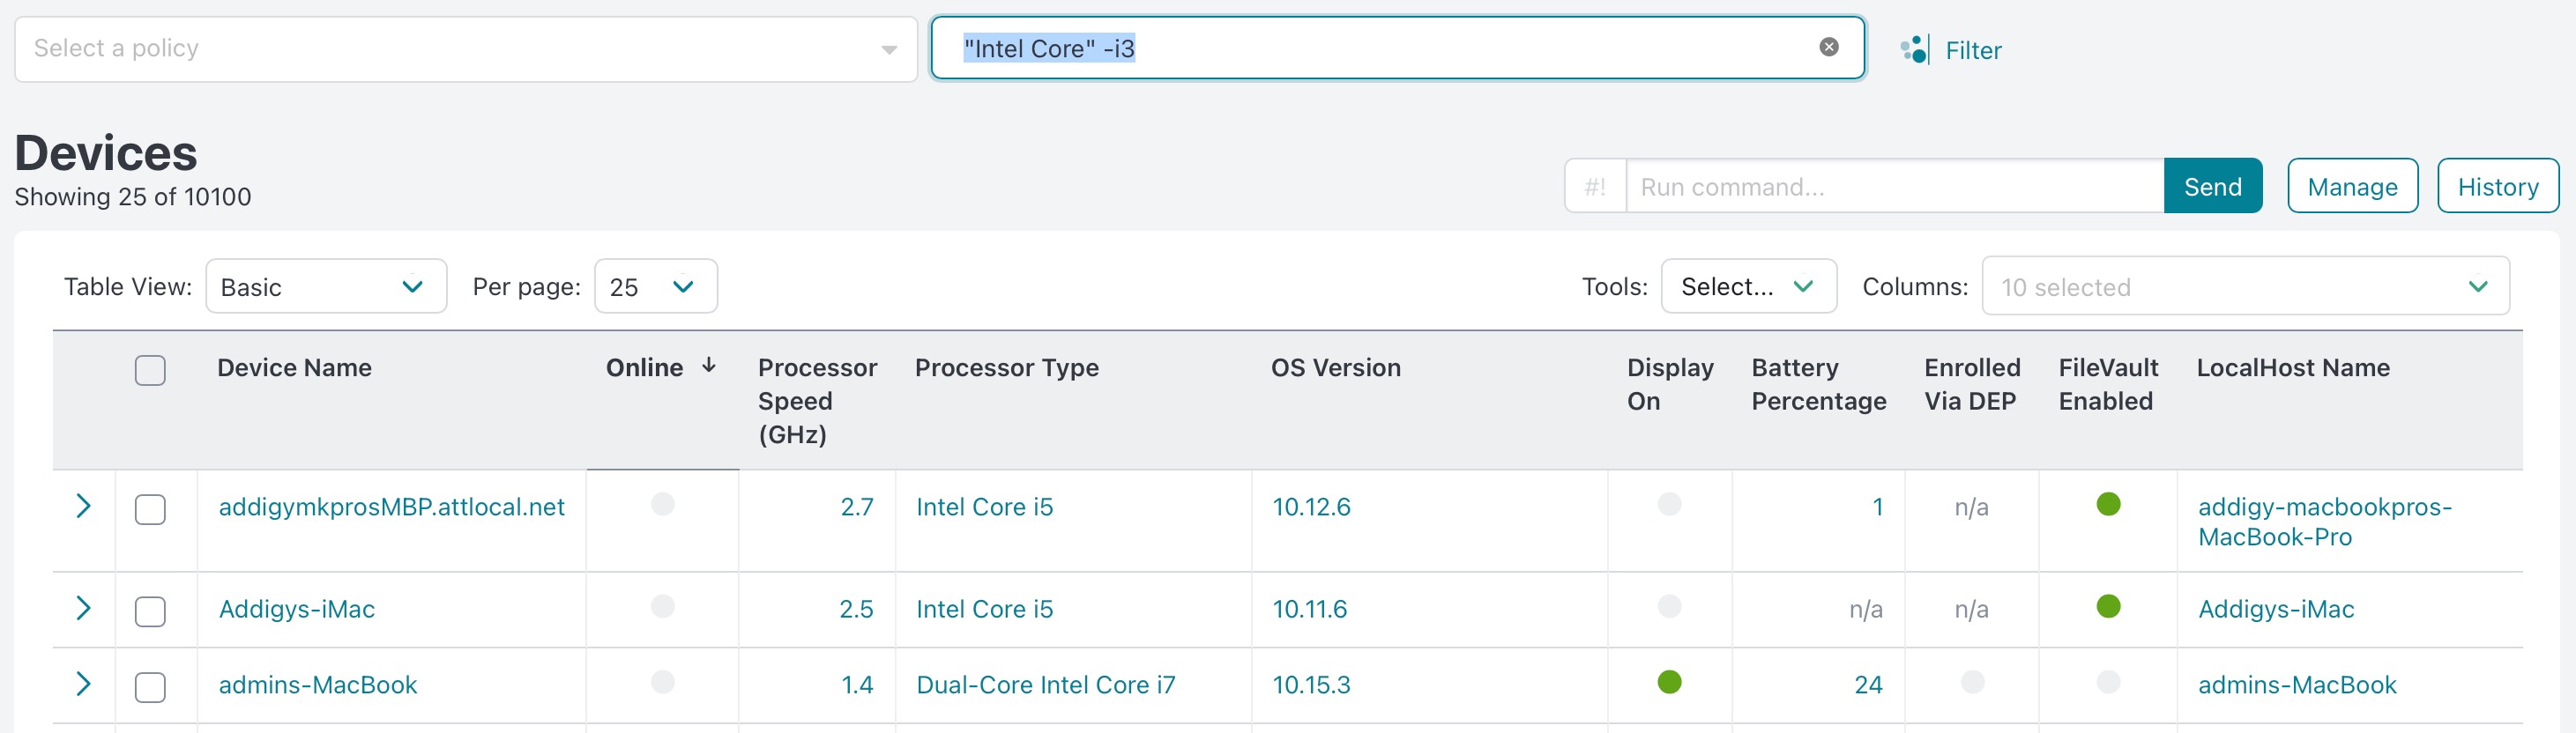Click gray Online status dot for addigymkprosMBP
This screenshot has width=2576, height=733.
pyautogui.click(x=662, y=504)
